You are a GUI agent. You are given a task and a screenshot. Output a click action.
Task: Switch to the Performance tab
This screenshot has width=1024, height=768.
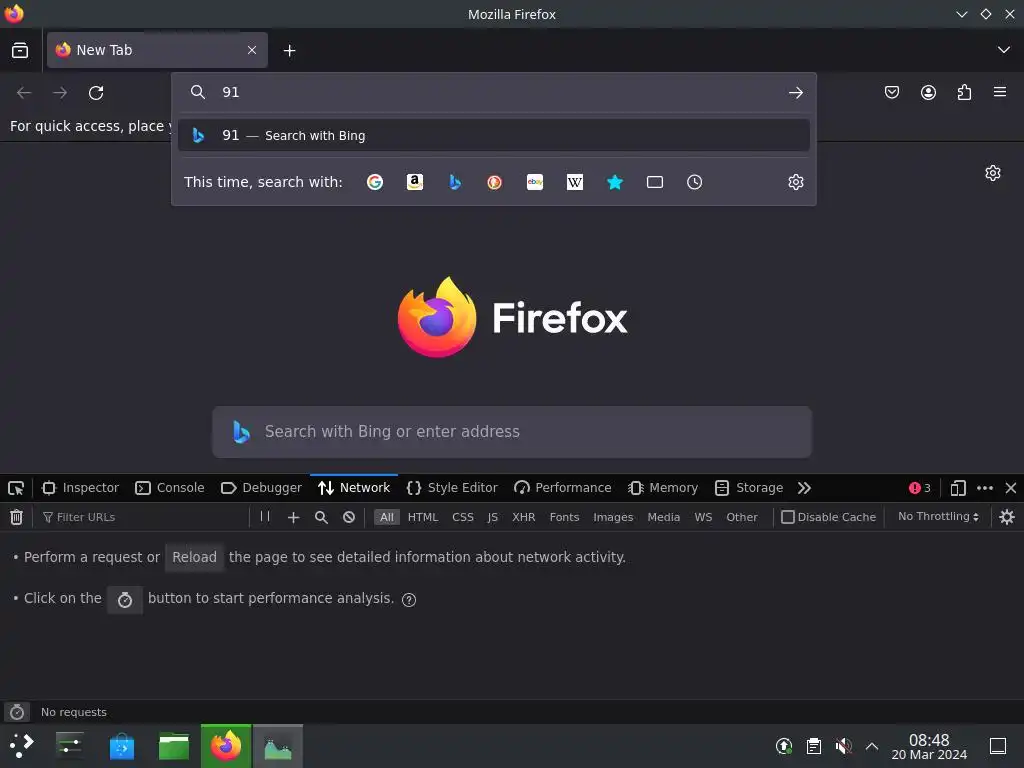coord(562,488)
